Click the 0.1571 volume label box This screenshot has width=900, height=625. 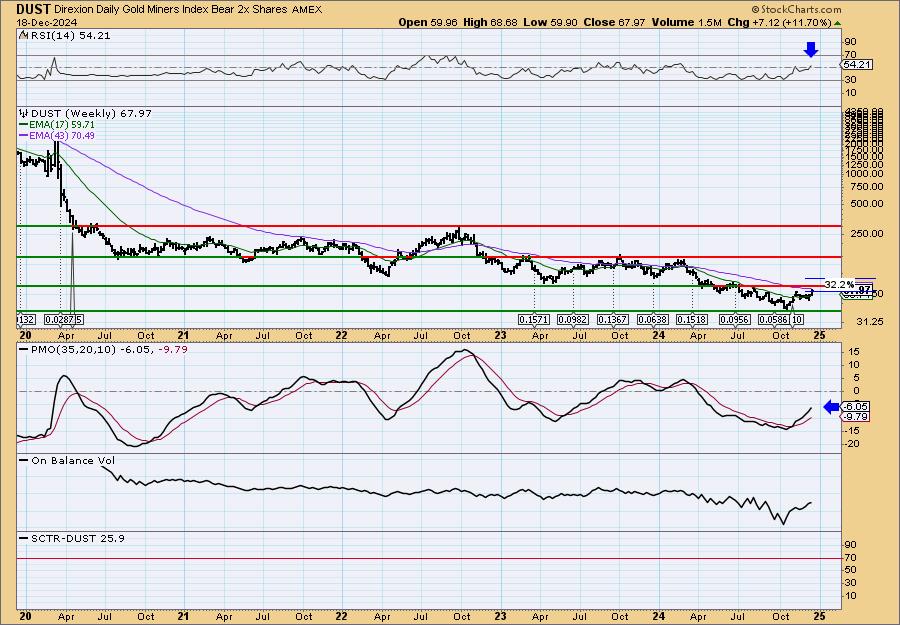point(534,319)
